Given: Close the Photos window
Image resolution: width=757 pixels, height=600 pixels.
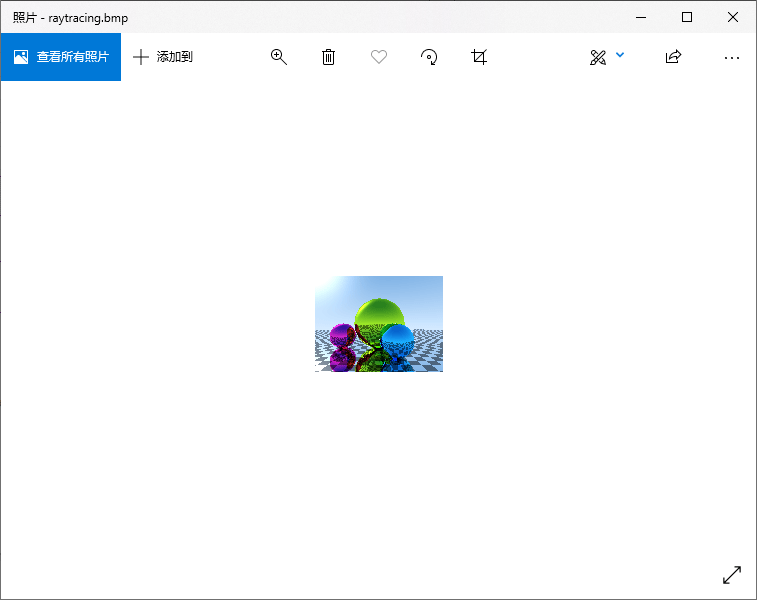Looking at the screenshot, I should (733, 17).
